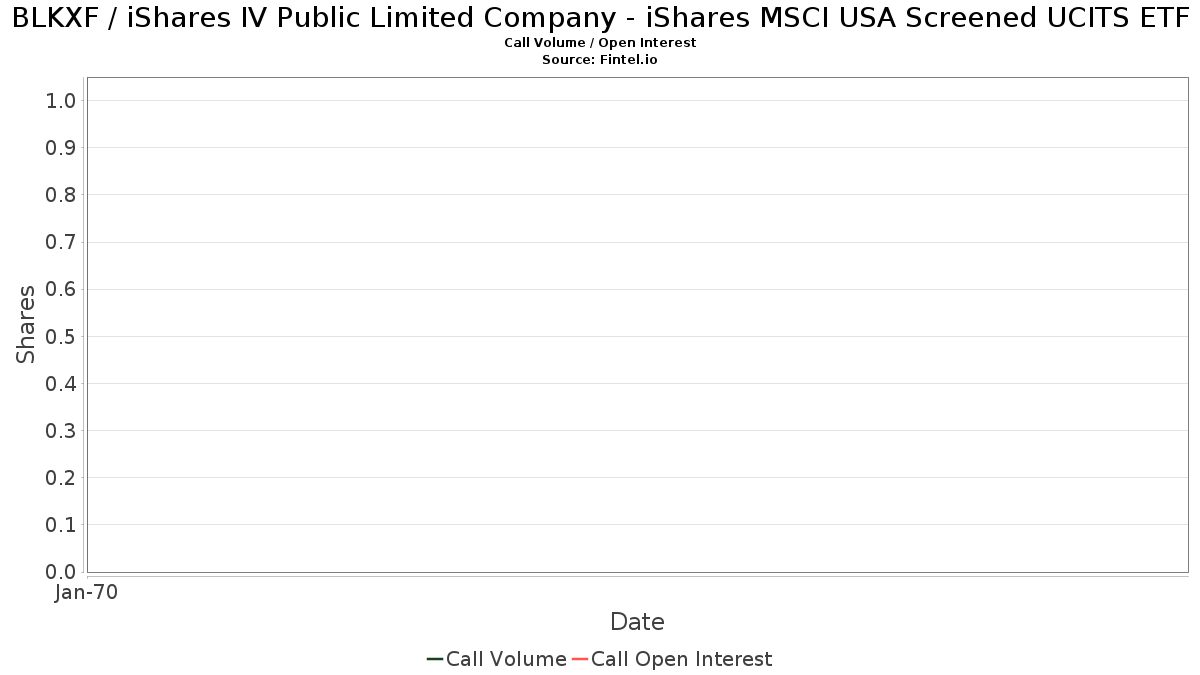Click the BLKXF iShares chart title

click(600, 20)
